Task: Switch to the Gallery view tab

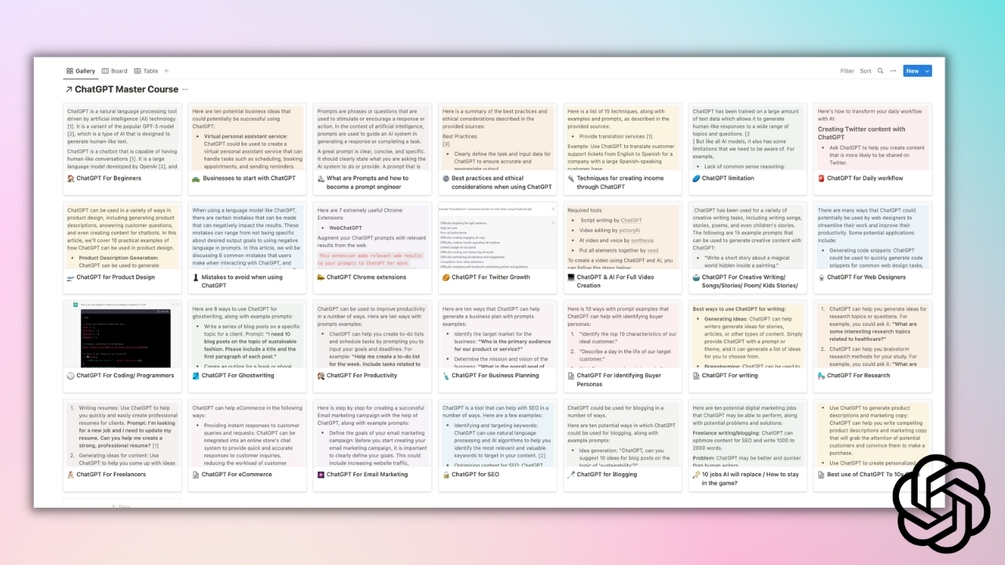Action: [x=81, y=71]
